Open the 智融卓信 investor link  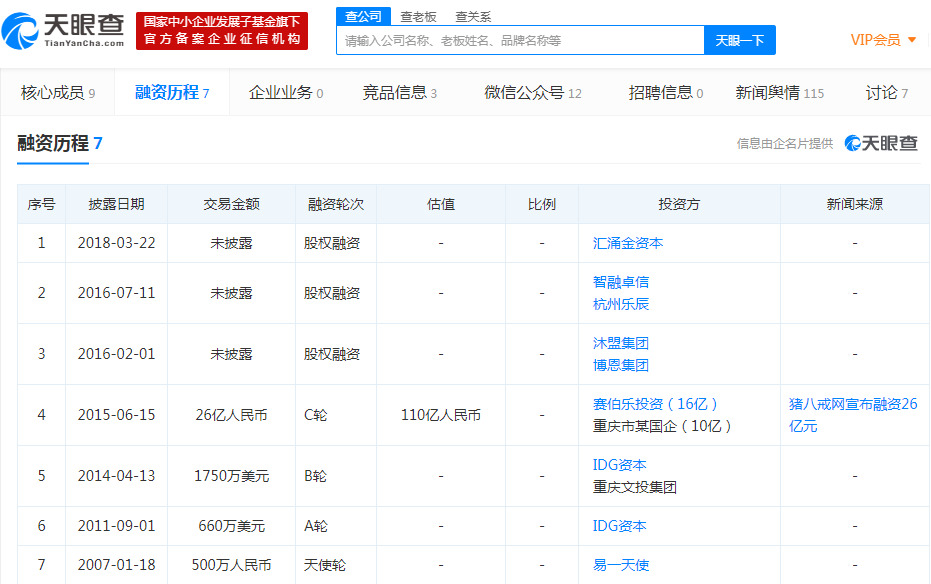click(620, 282)
